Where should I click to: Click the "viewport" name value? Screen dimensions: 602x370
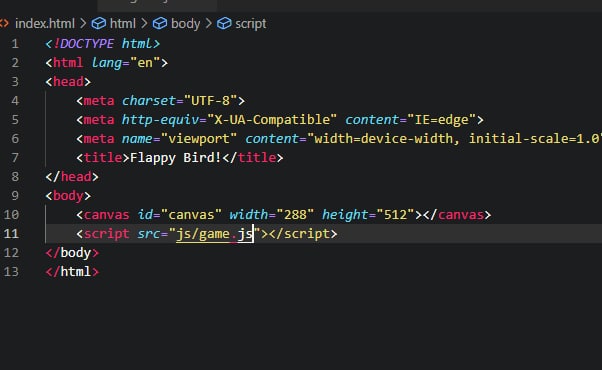[199, 139]
